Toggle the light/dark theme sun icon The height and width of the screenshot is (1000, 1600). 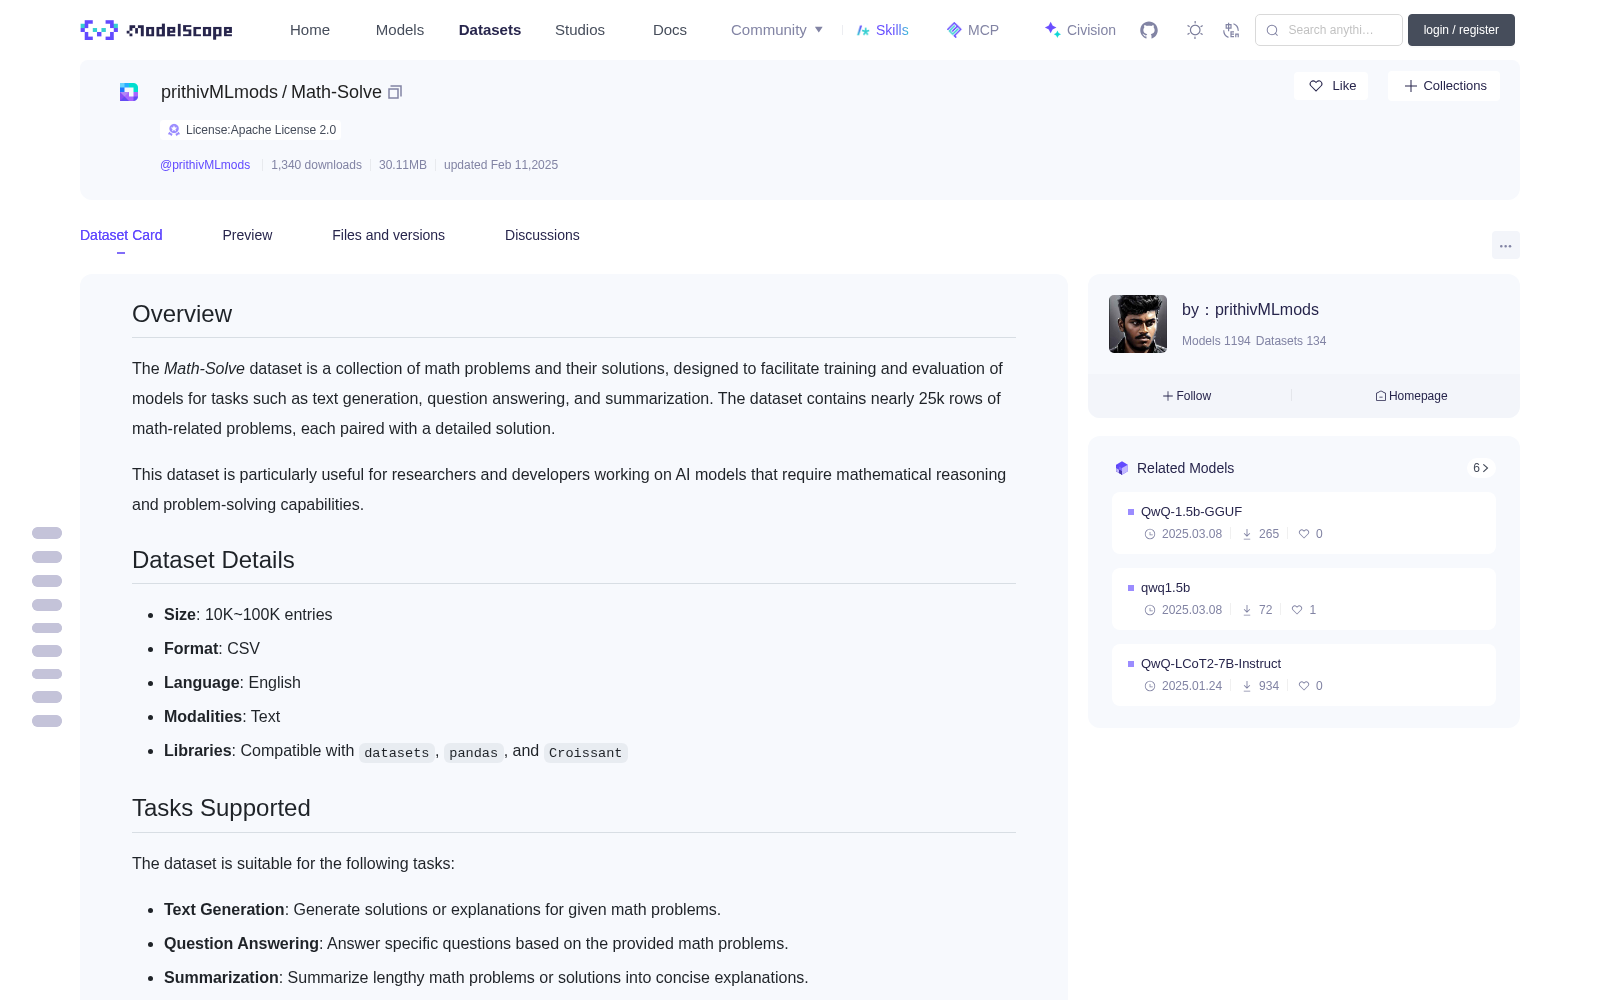pyautogui.click(x=1195, y=30)
